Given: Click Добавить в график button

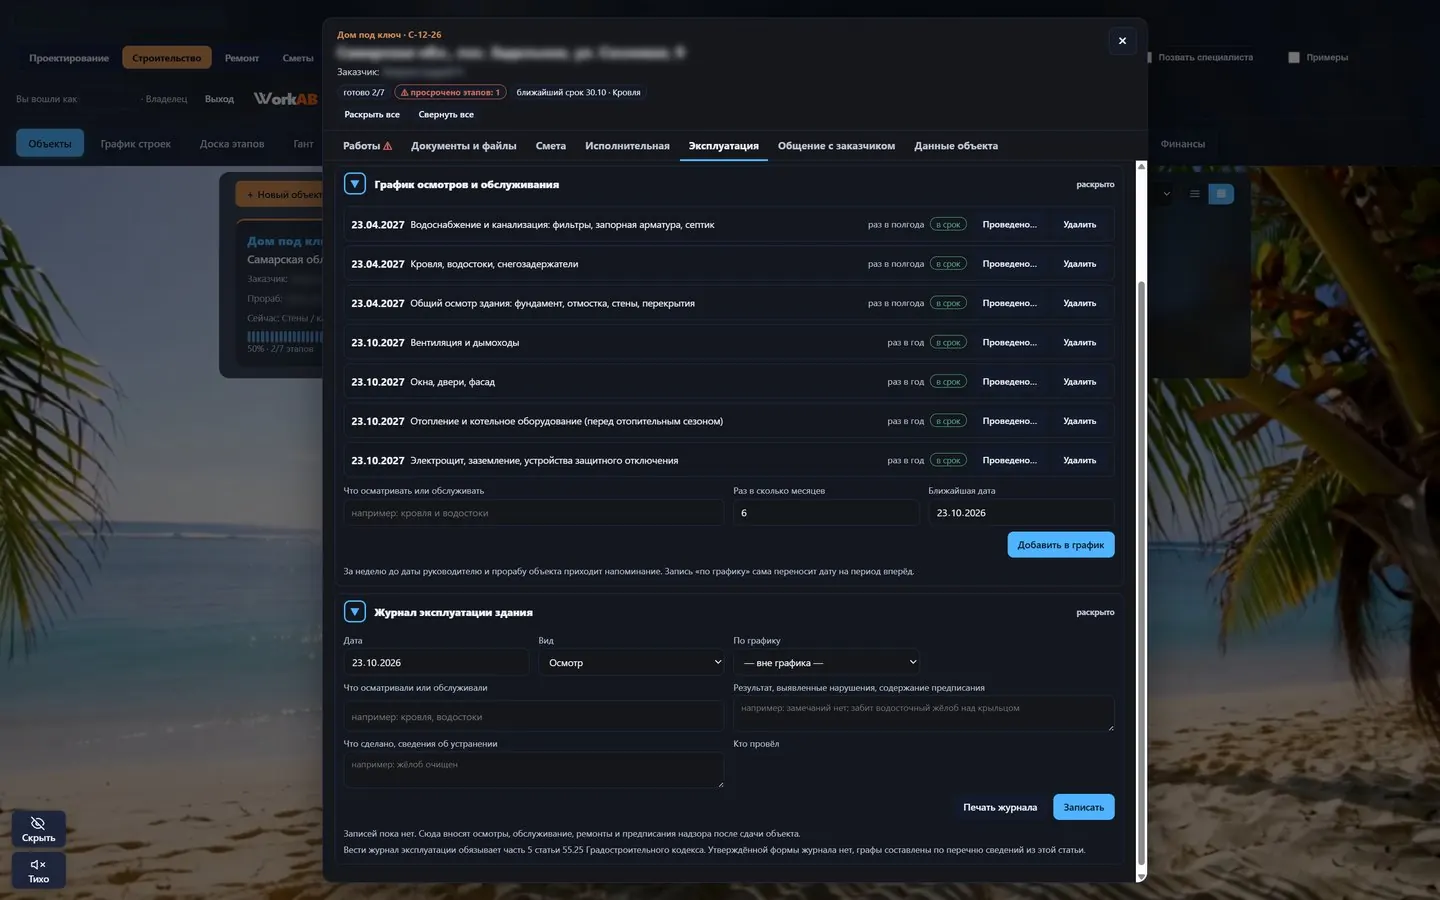Looking at the screenshot, I should 1061,545.
